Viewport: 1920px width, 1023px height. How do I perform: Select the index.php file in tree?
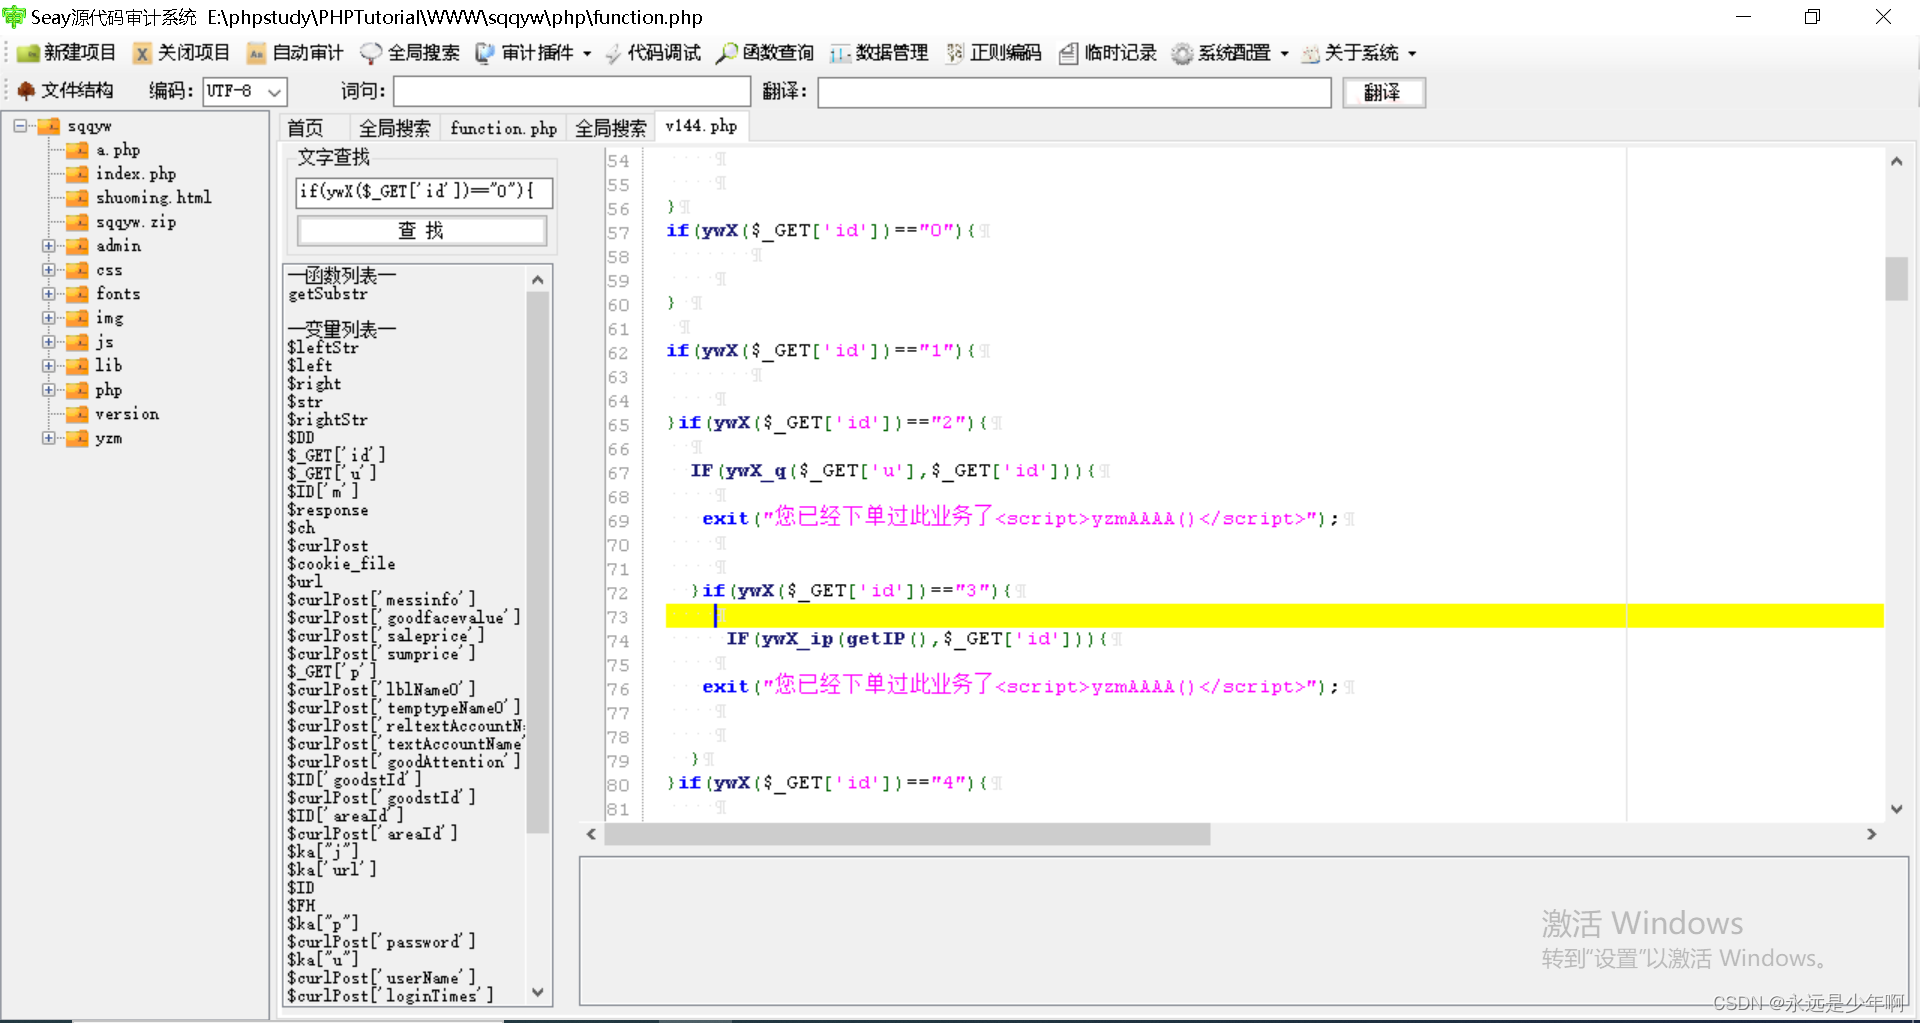135,174
